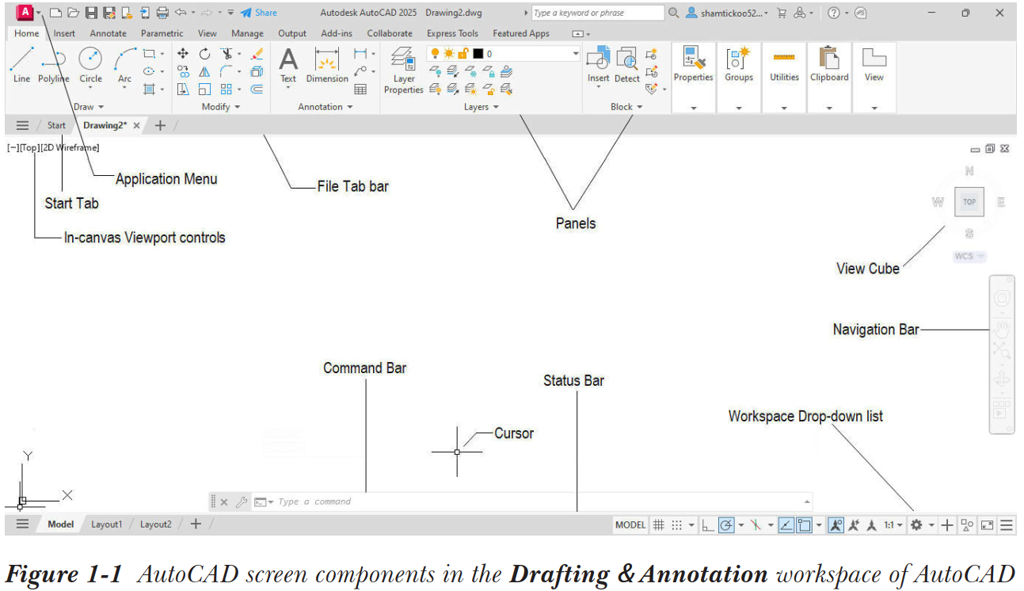
Task: Expand the Draw panel dropdown
Action: [x=89, y=106]
